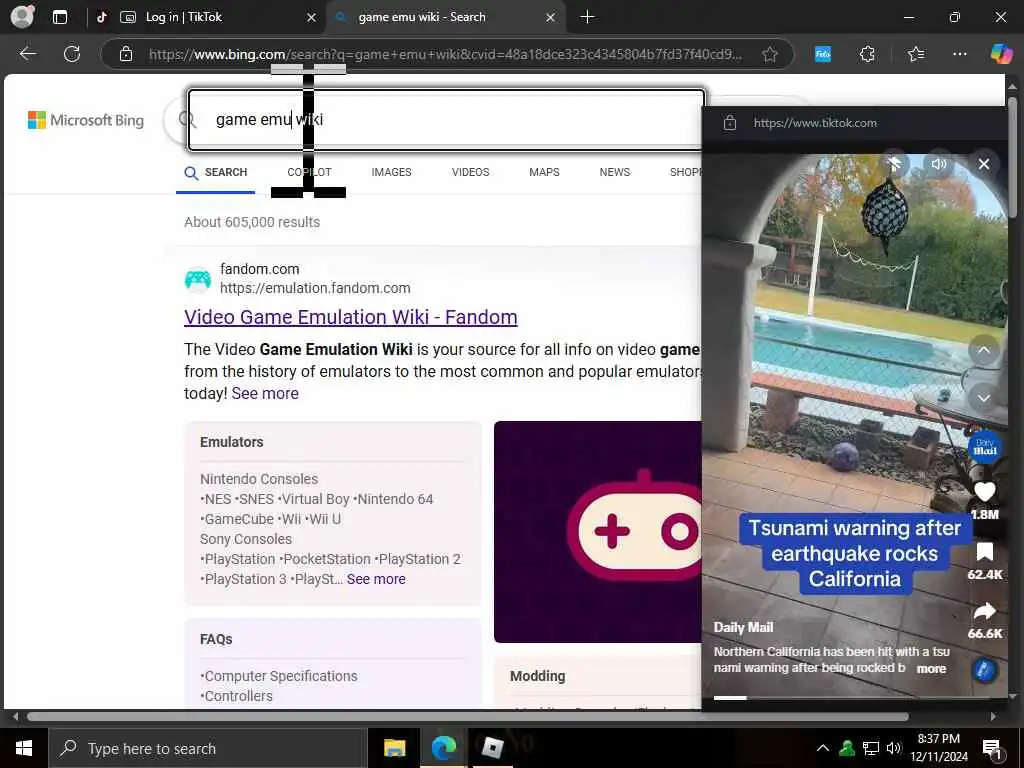Viewport: 1024px width, 768px height.
Task: Bookmark the TikTok video
Action: (x=984, y=552)
